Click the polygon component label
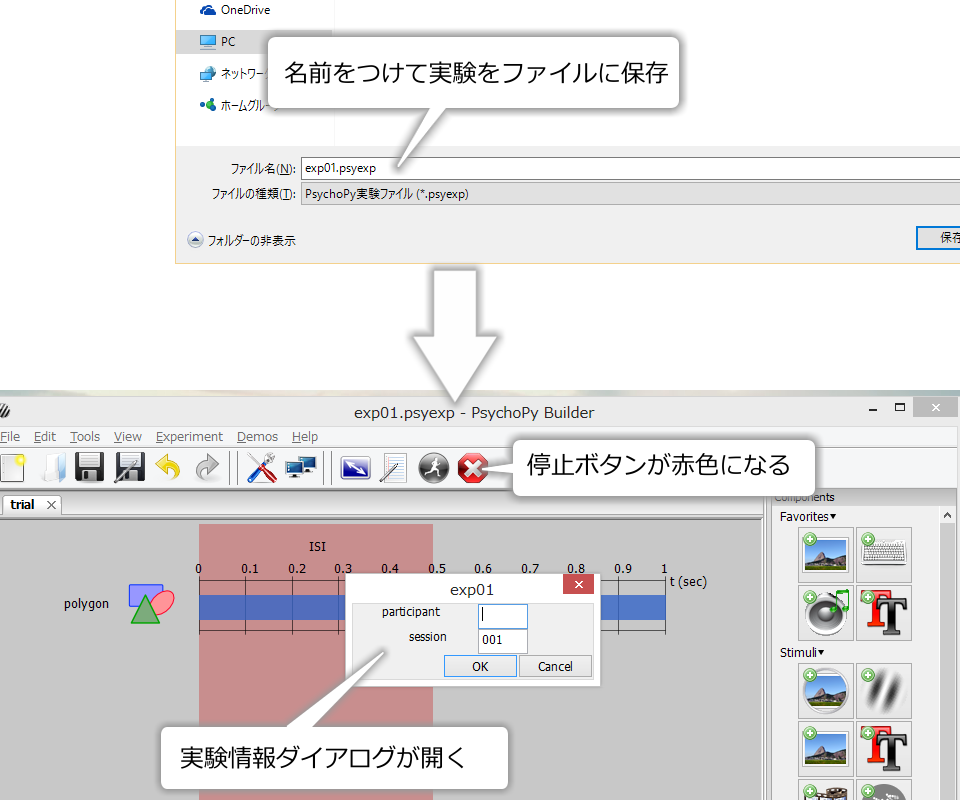960x800 pixels. (x=86, y=604)
